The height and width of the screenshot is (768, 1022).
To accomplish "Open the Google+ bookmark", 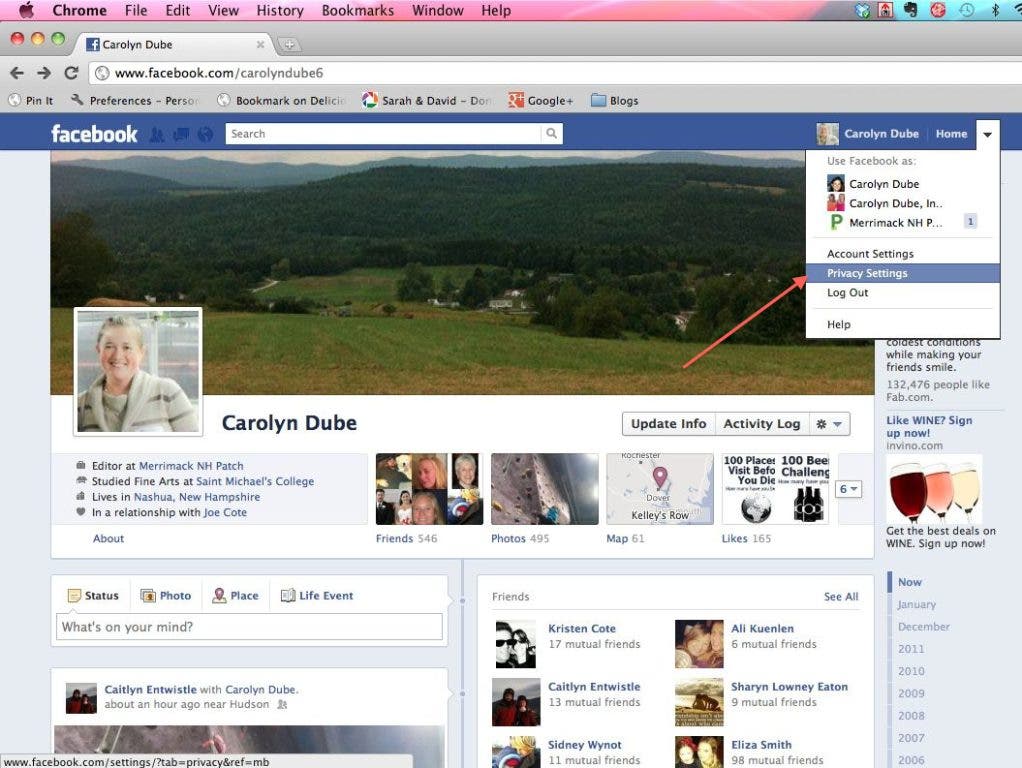I will point(541,100).
